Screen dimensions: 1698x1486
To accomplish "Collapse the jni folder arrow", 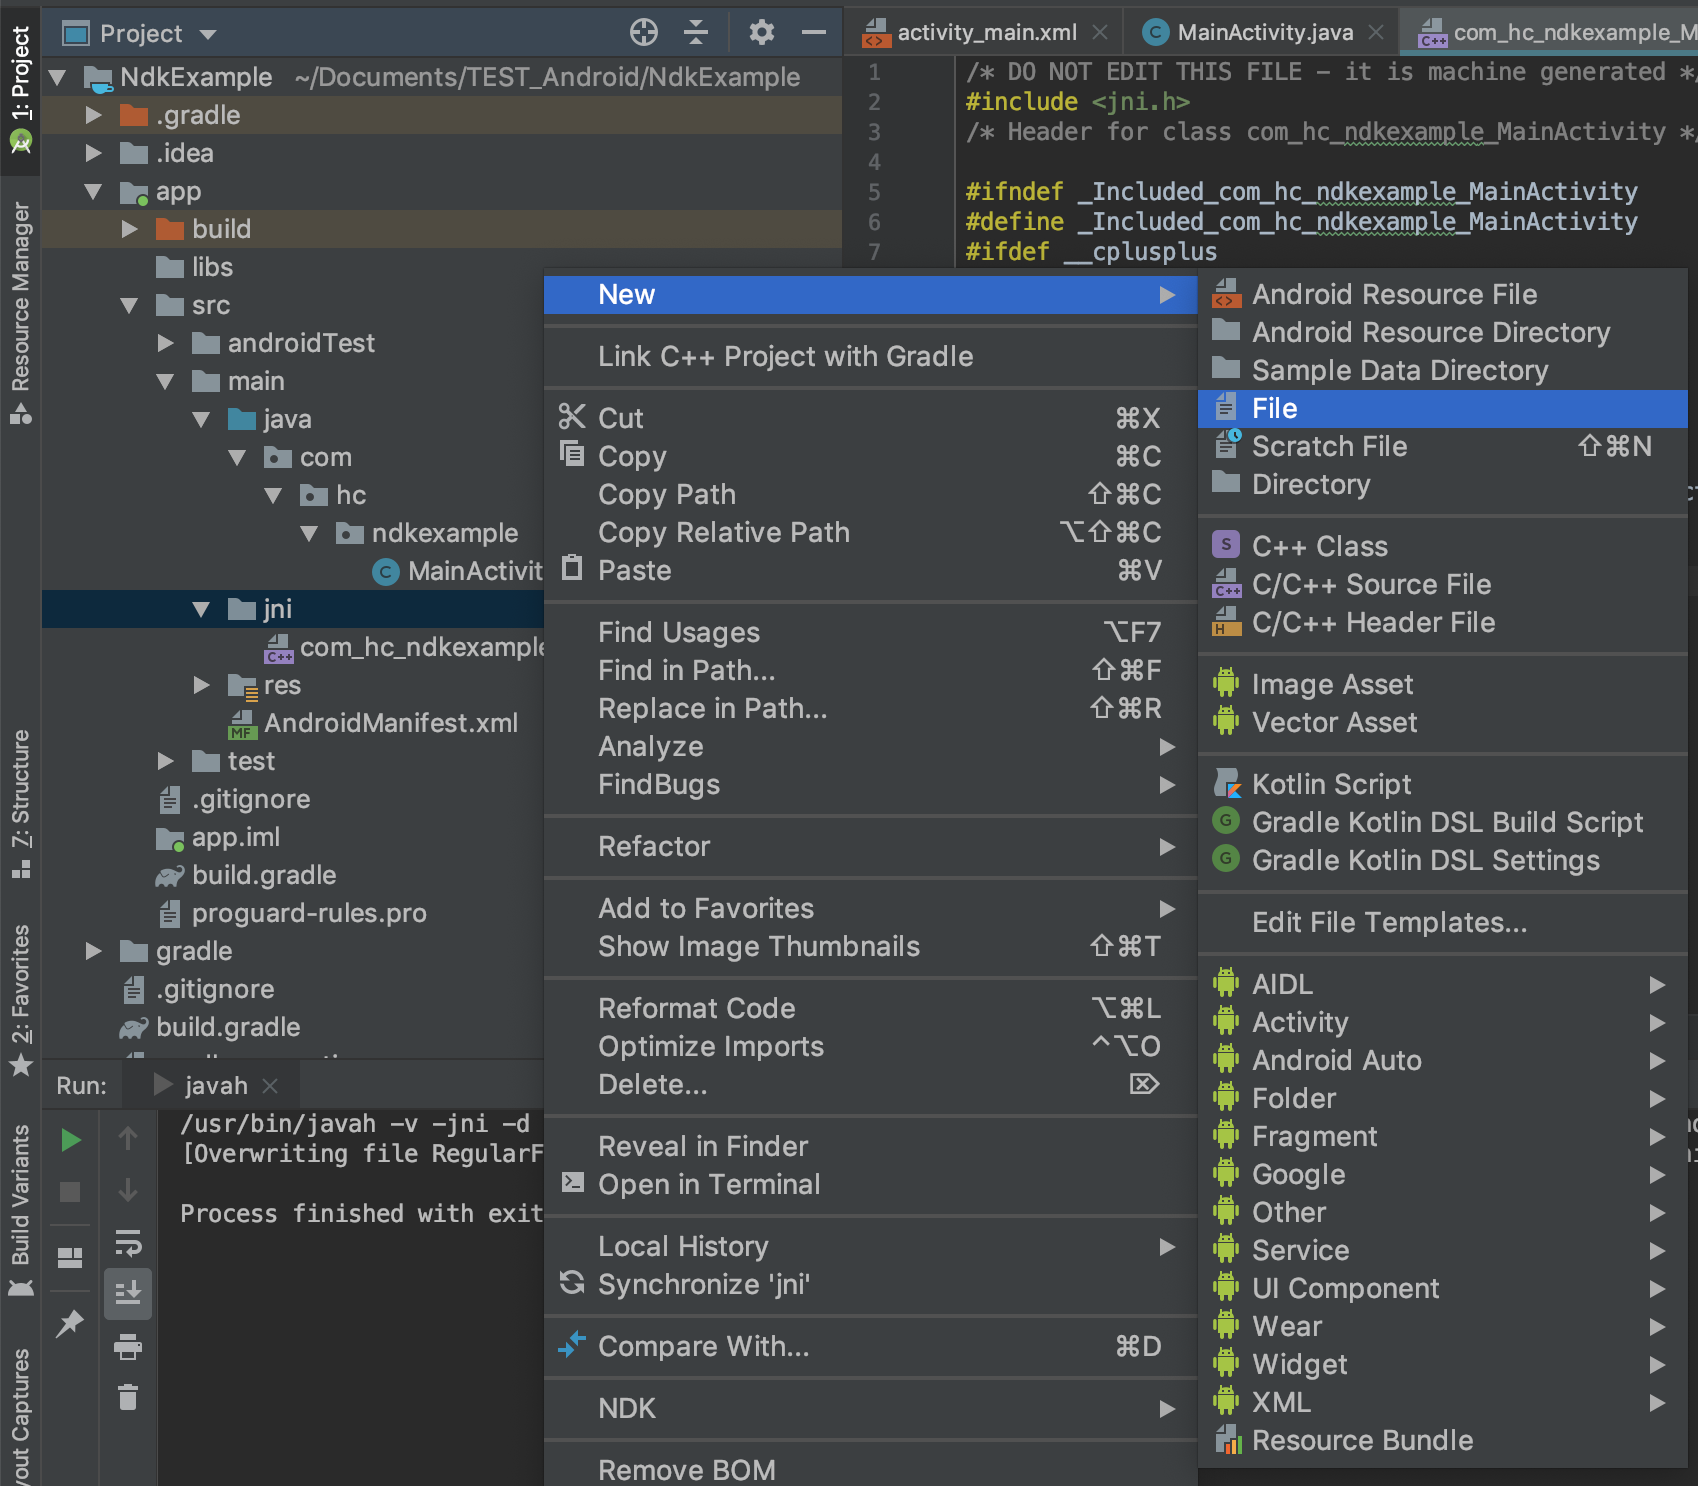I will click(202, 609).
